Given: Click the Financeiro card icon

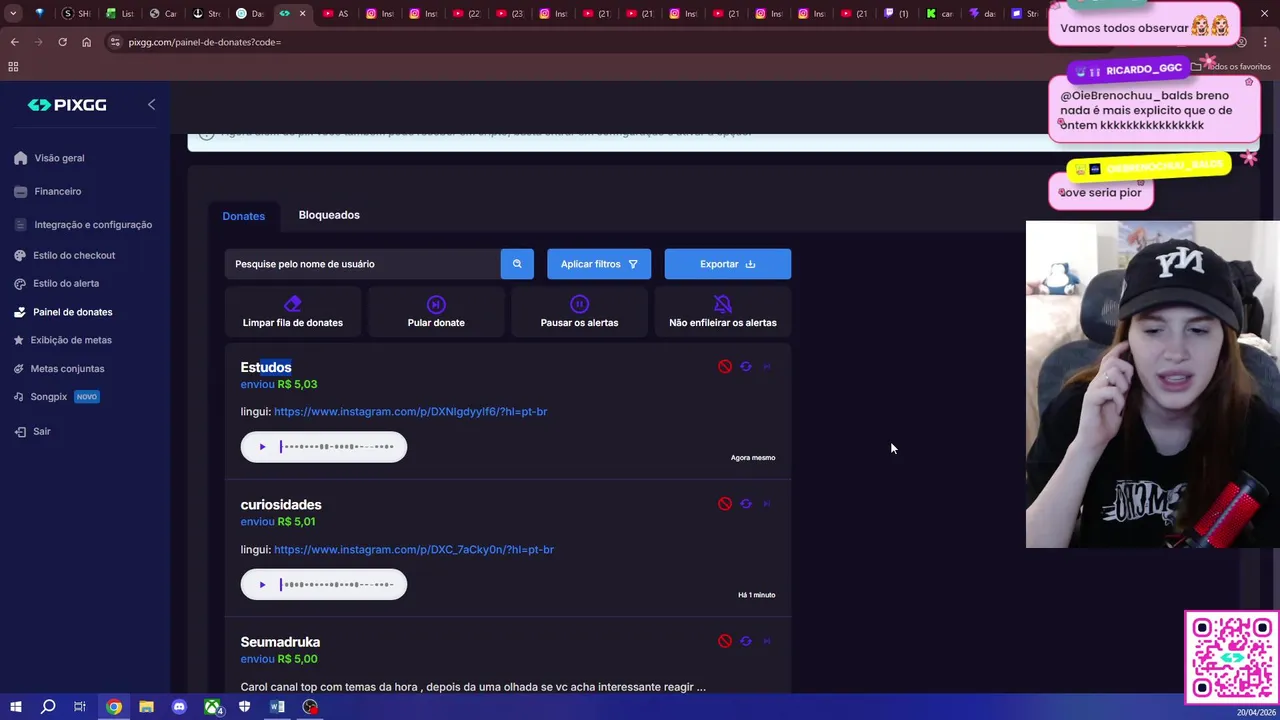Looking at the screenshot, I should click(x=20, y=191).
